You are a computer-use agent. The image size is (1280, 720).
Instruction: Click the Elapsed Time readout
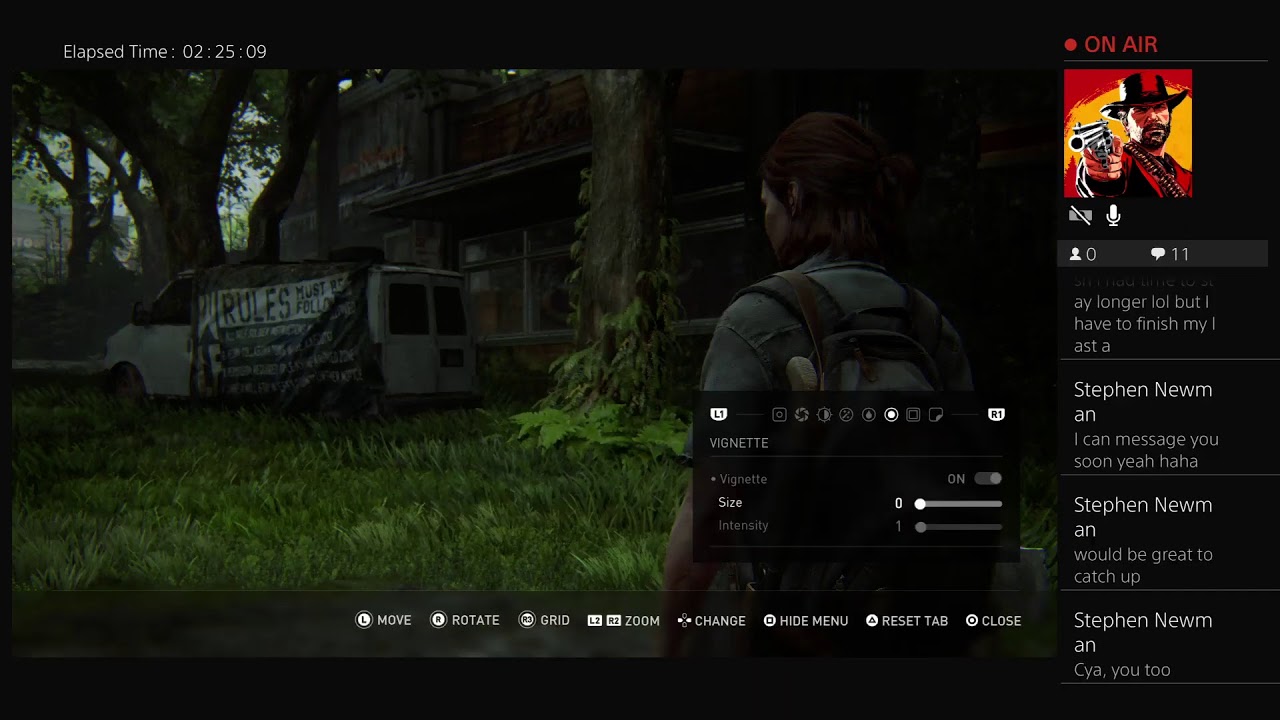[165, 52]
